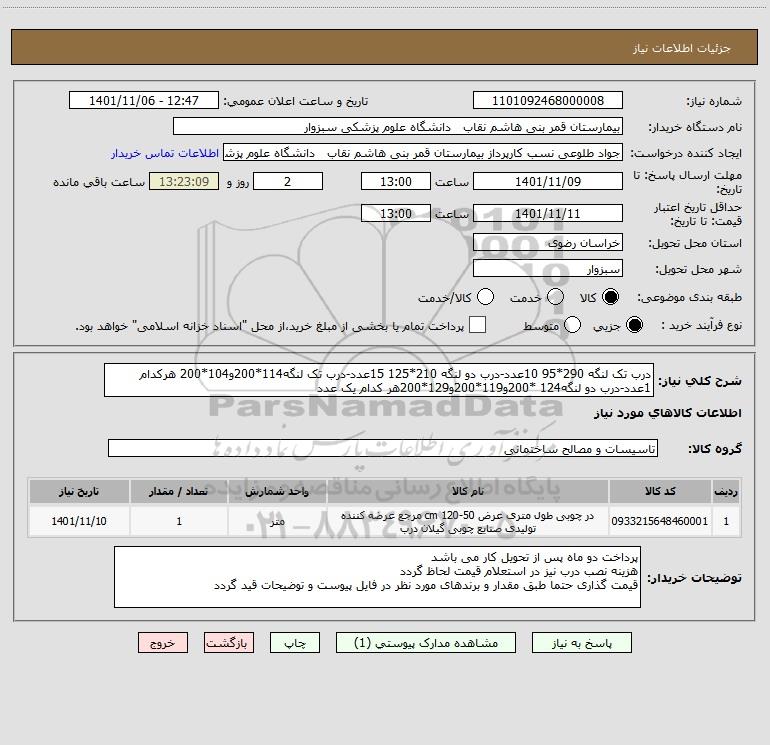The image size is (770, 745).
Task: Select the خدمت radio button
Action: pyautogui.click(x=555, y=297)
